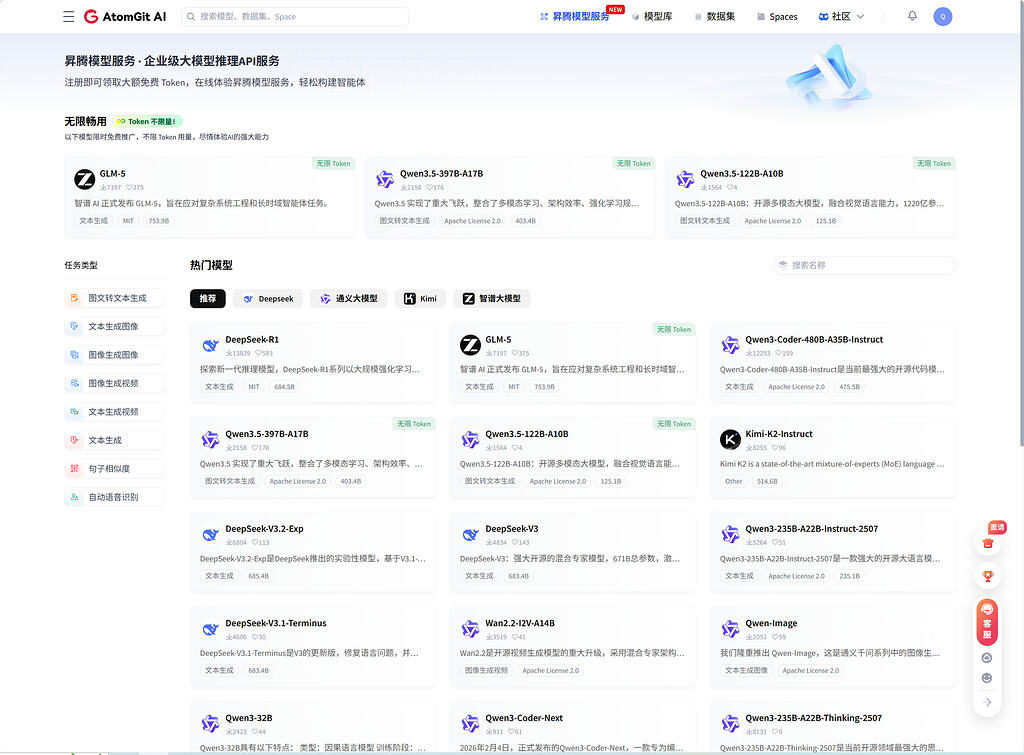This screenshot has width=1024, height=755.
Task: Click the DeepSeek-R1 whale icon
Action: coord(210,345)
